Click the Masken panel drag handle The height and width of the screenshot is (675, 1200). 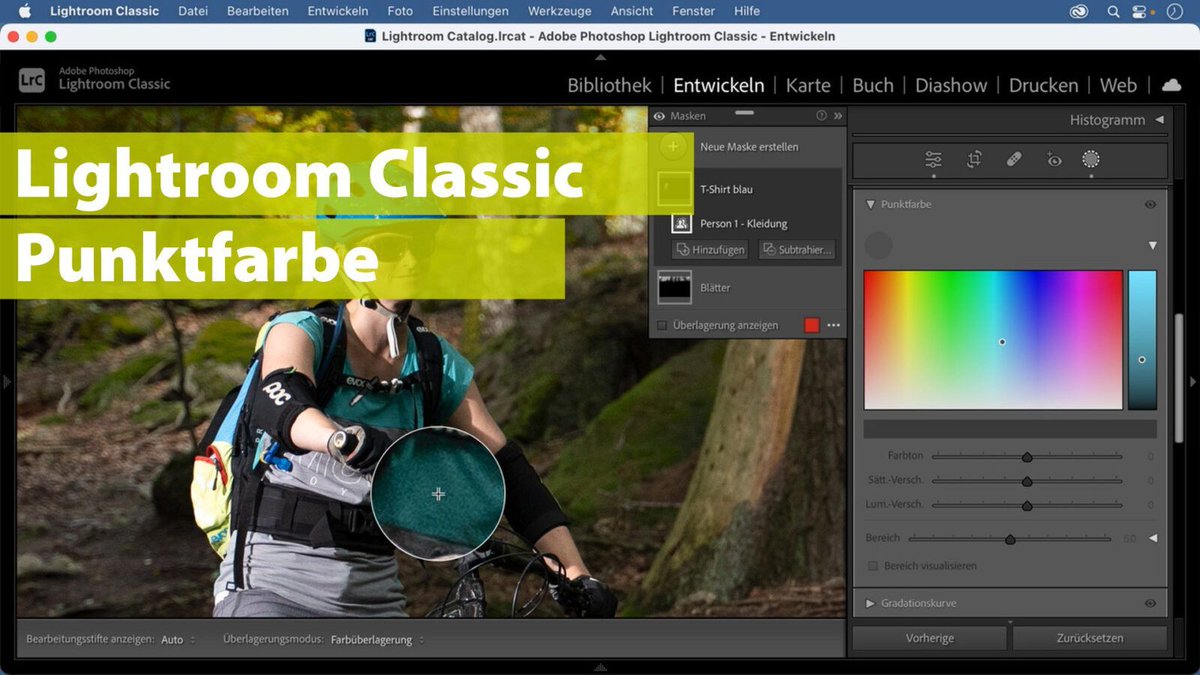[x=744, y=113]
